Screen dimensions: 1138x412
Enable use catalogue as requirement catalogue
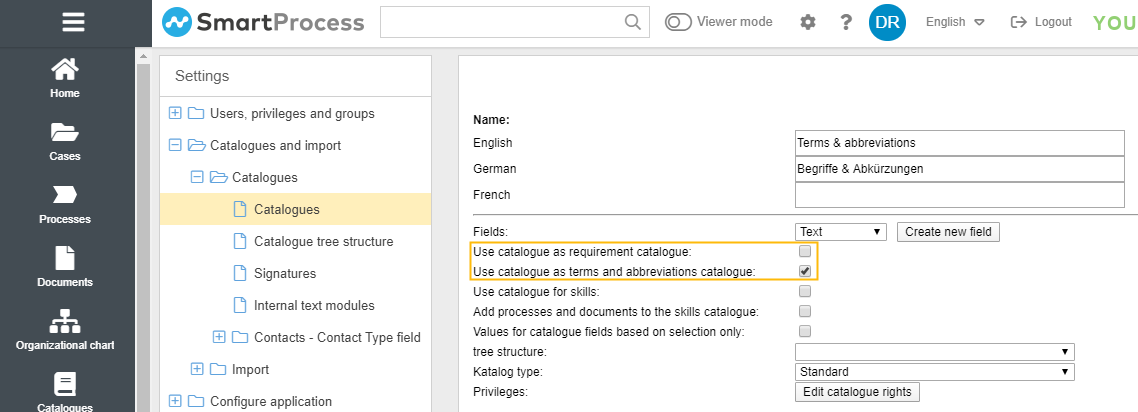(805, 252)
